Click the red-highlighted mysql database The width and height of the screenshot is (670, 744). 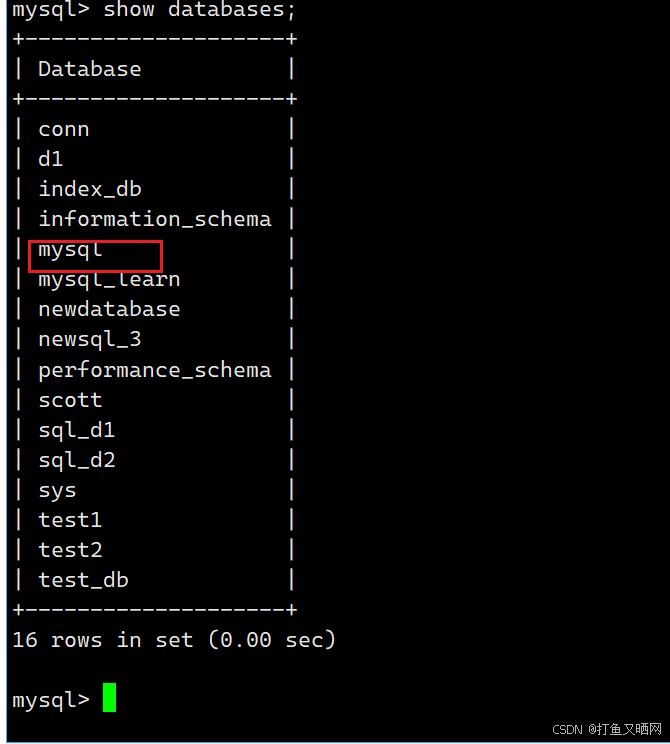70,251
